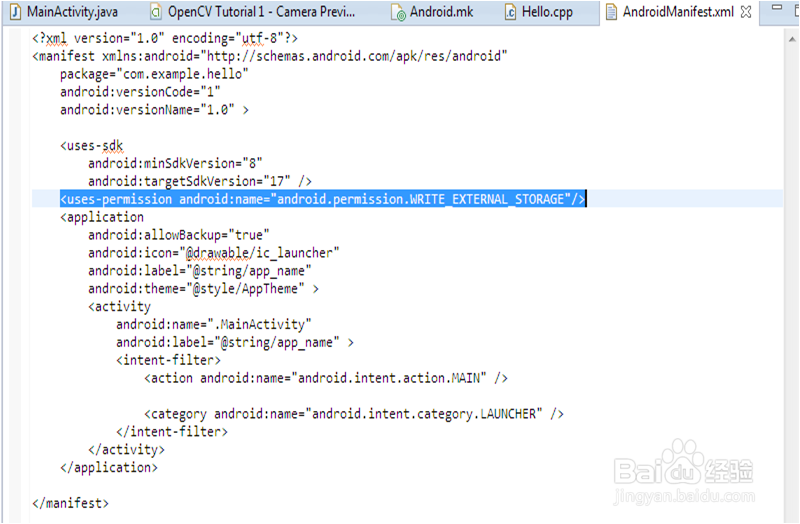Click the android:name=".MainActivity" line

pos(213,324)
